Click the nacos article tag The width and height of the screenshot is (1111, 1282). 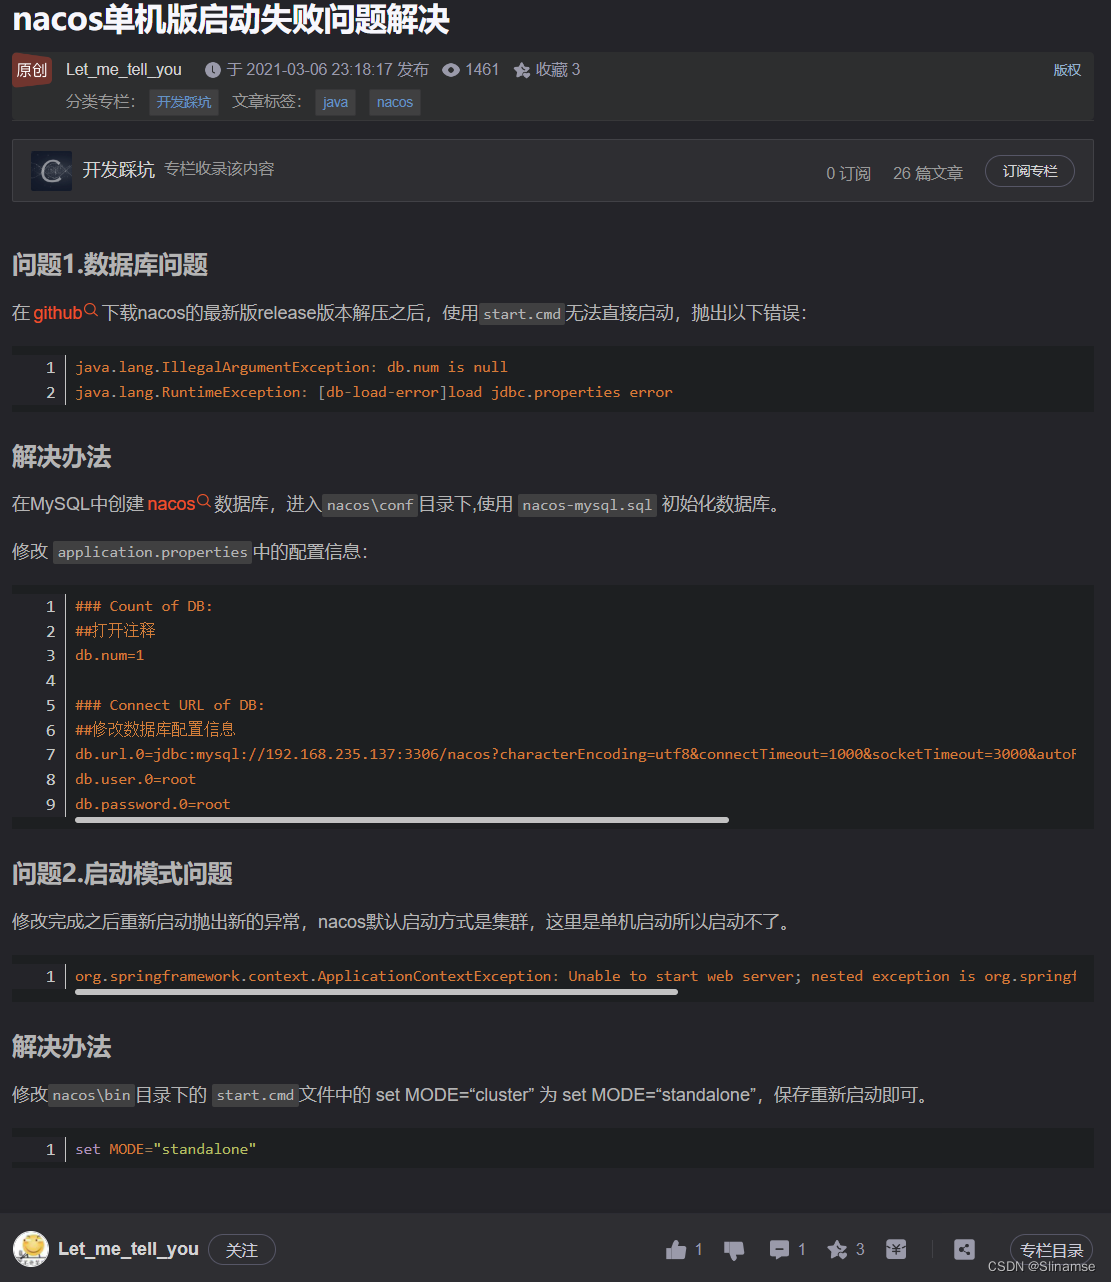[395, 102]
